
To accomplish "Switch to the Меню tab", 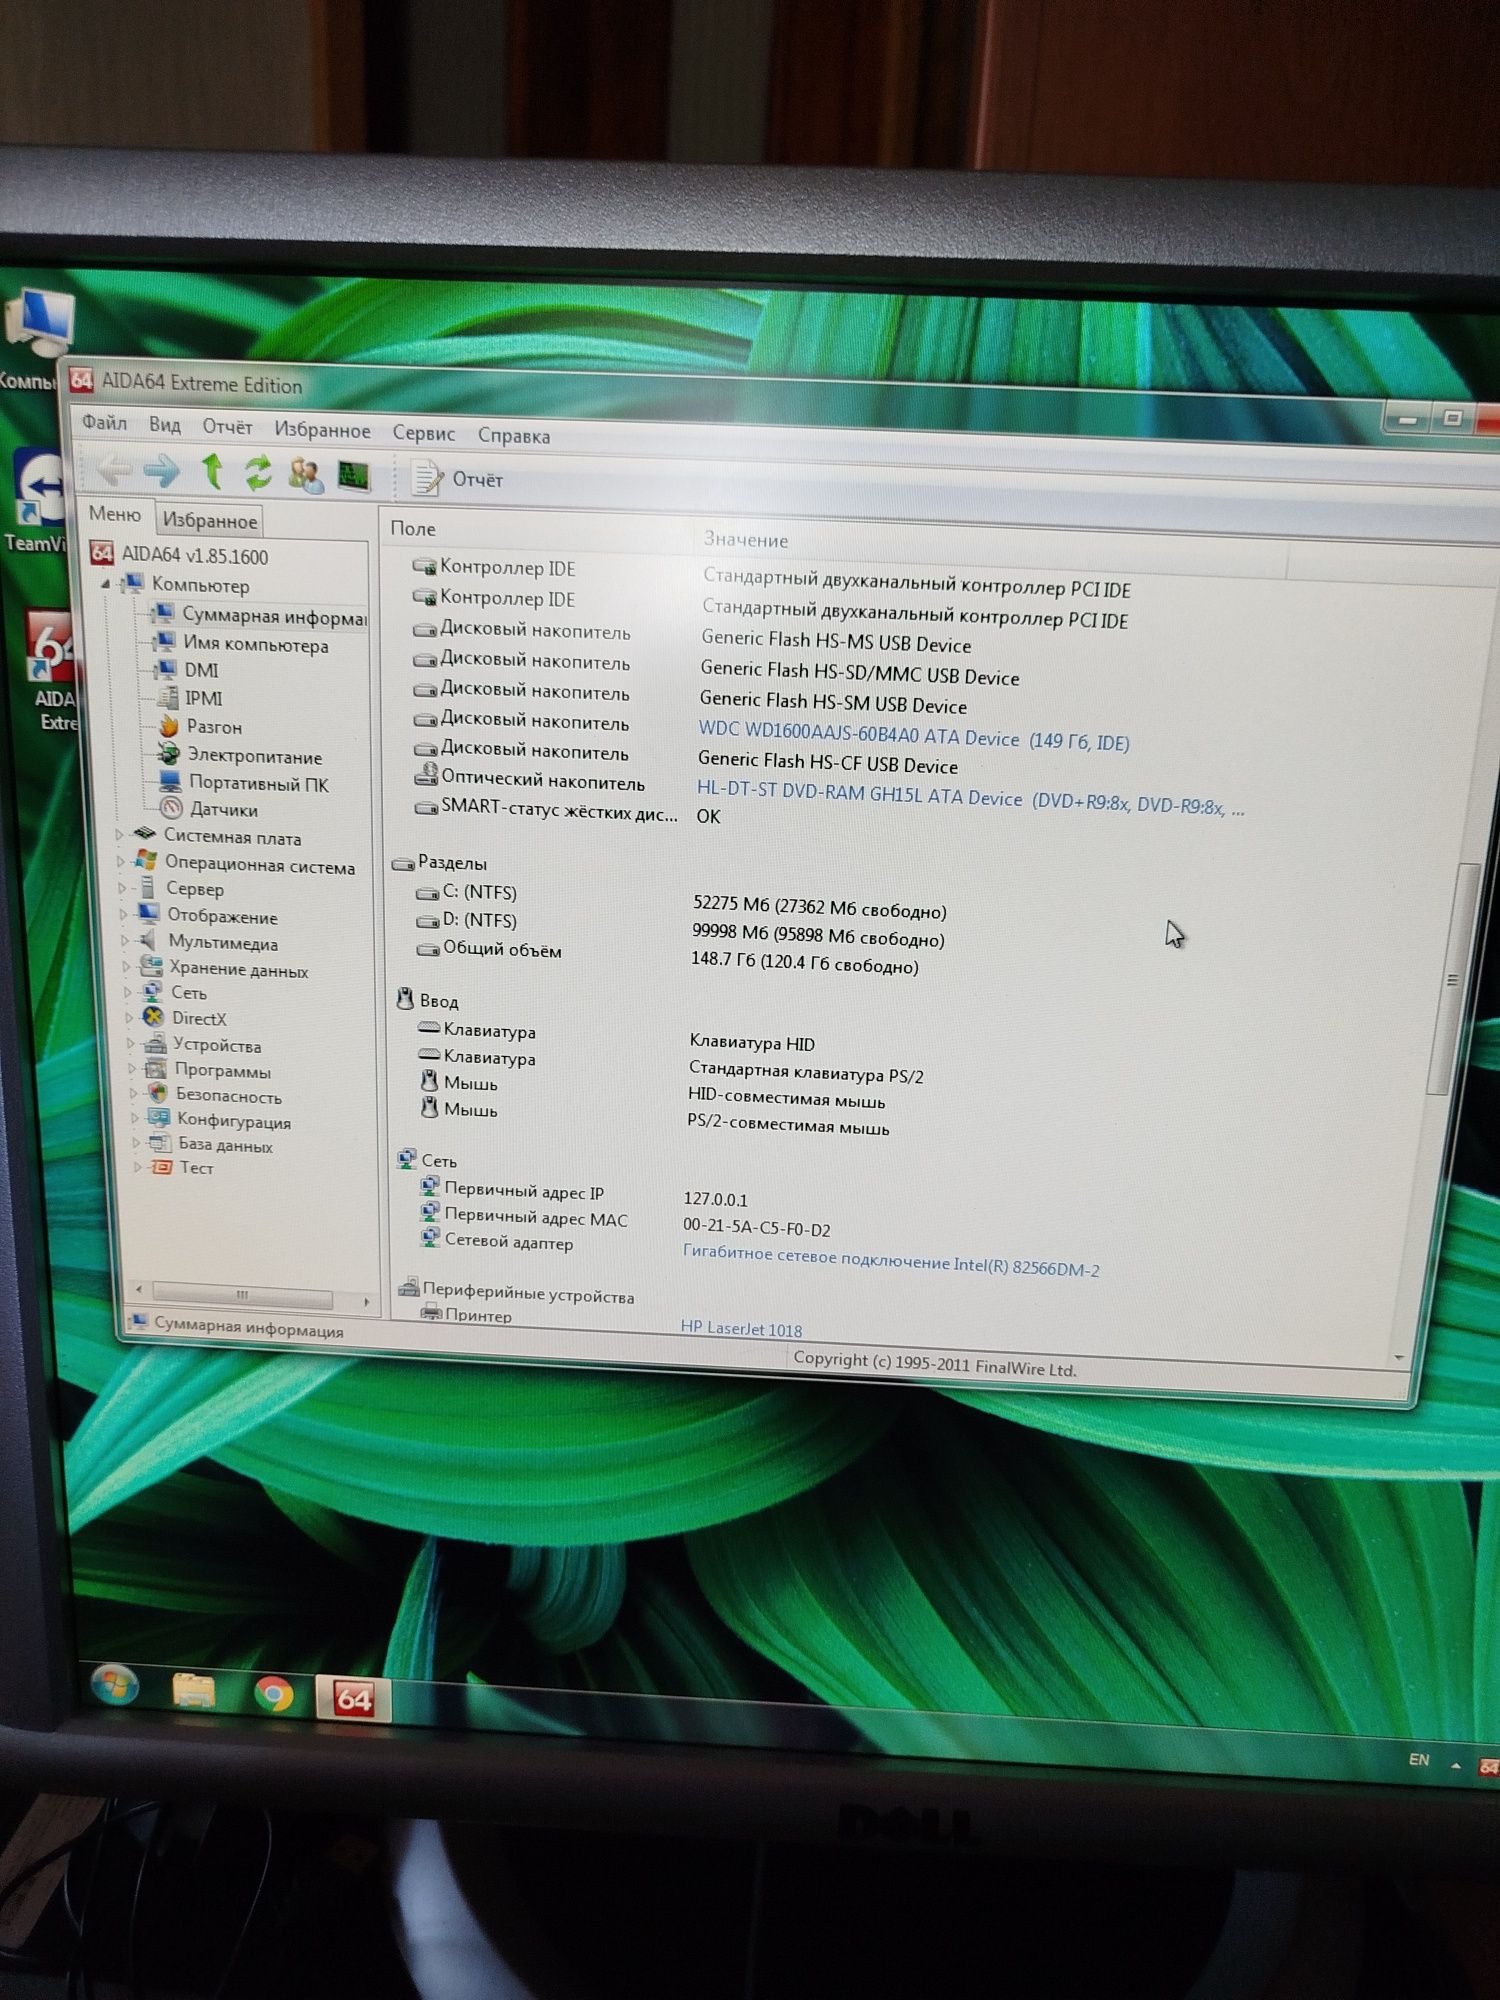I will point(115,514).
